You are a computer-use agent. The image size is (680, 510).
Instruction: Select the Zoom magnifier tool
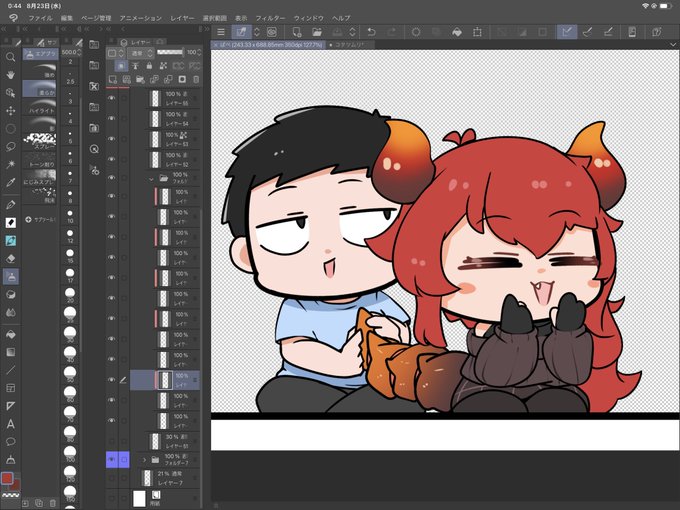(x=10, y=57)
